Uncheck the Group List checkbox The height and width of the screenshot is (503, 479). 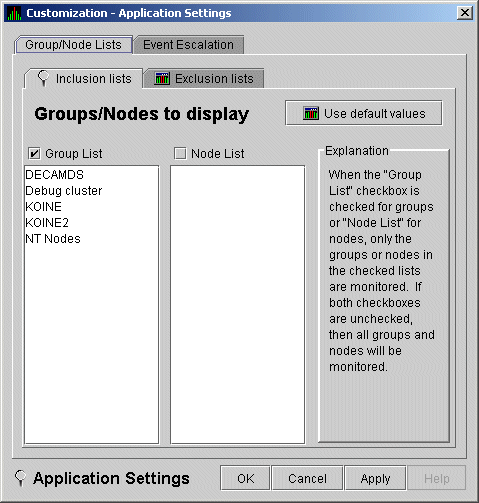[x=34, y=154]
